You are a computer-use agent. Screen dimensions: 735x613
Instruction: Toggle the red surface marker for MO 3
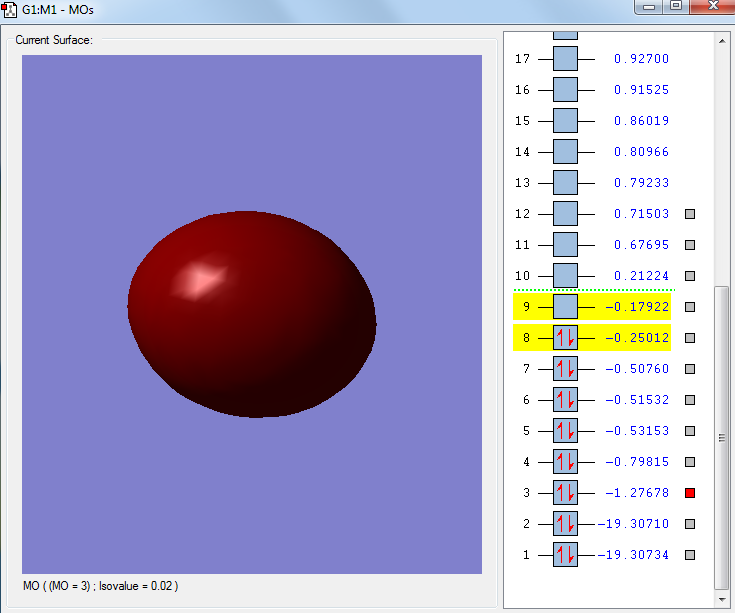(690, 493)
